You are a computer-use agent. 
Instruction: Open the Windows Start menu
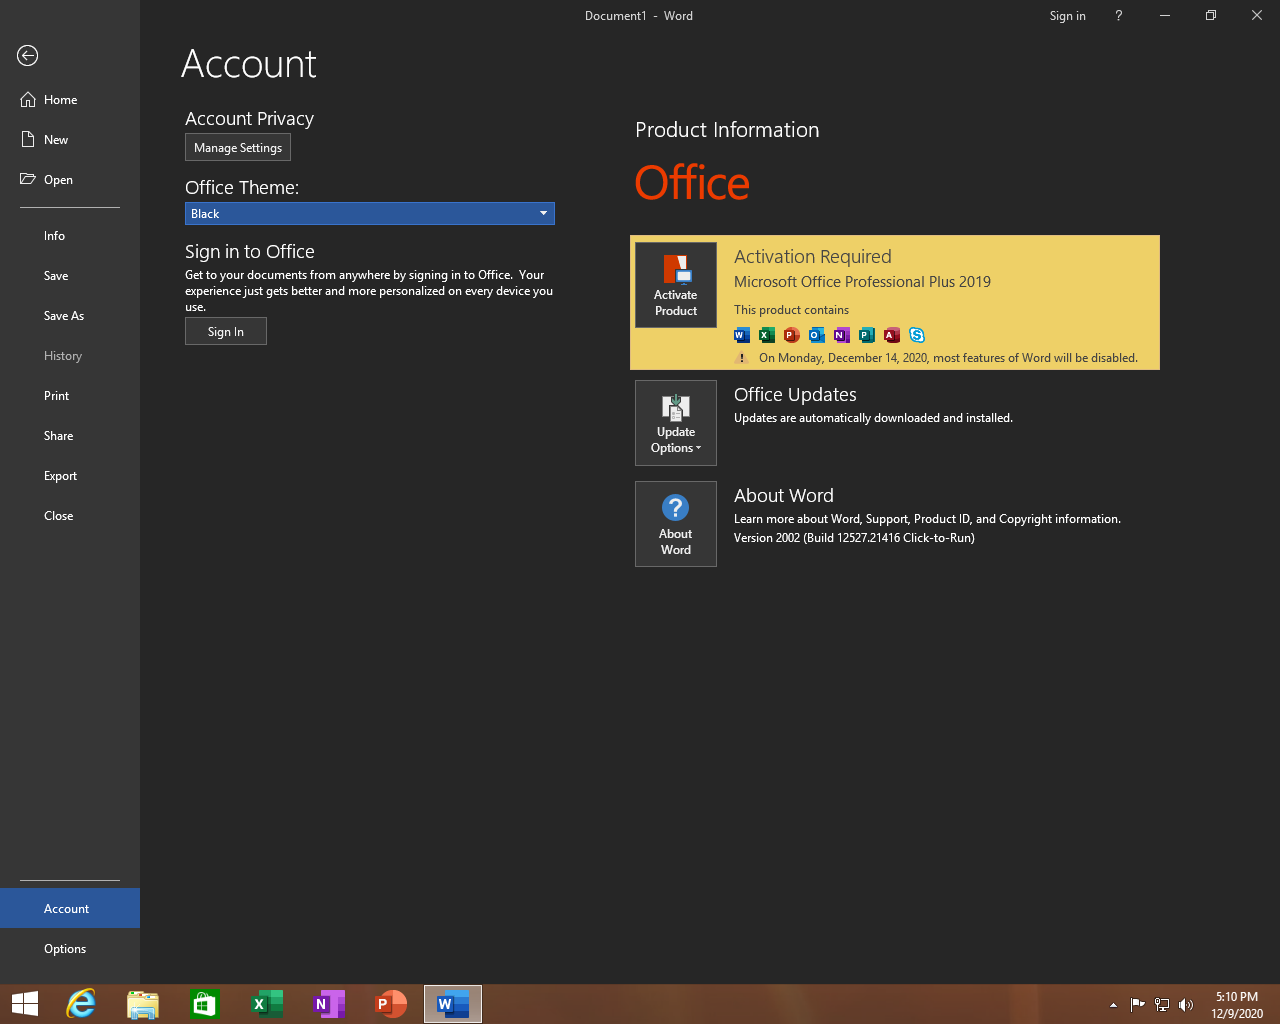click(25, 1004)
